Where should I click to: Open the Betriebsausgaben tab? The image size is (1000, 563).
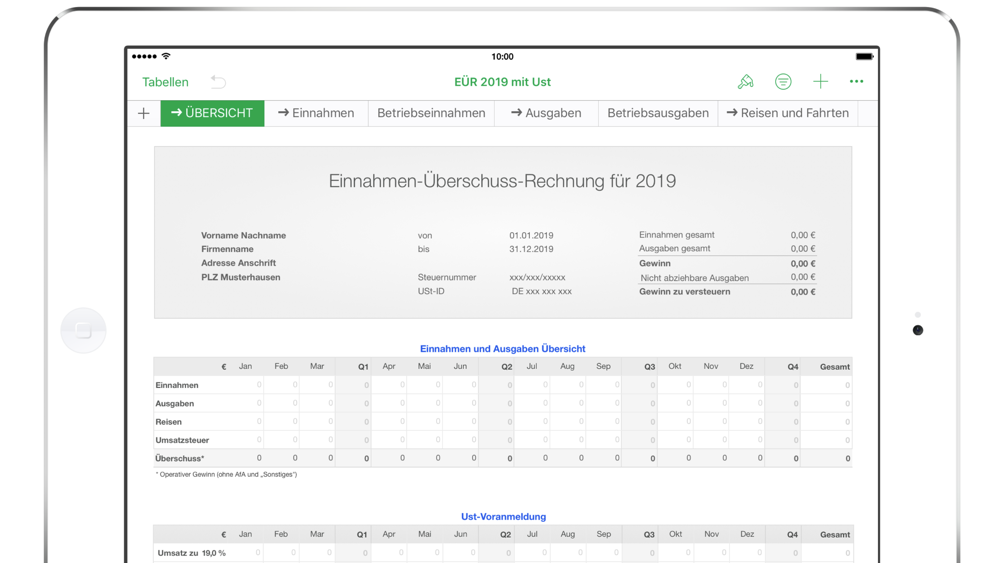point(658,113)
